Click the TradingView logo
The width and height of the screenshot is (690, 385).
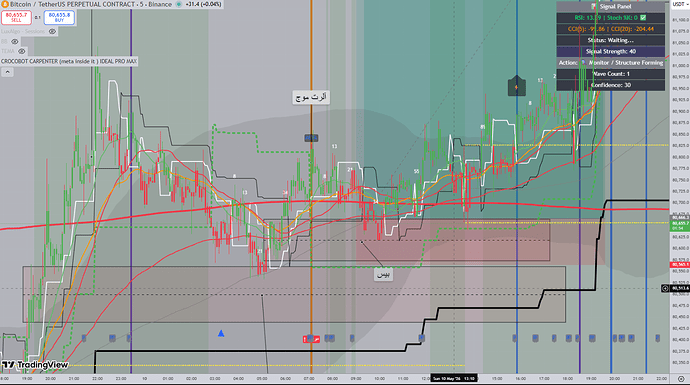click(35, 365)
